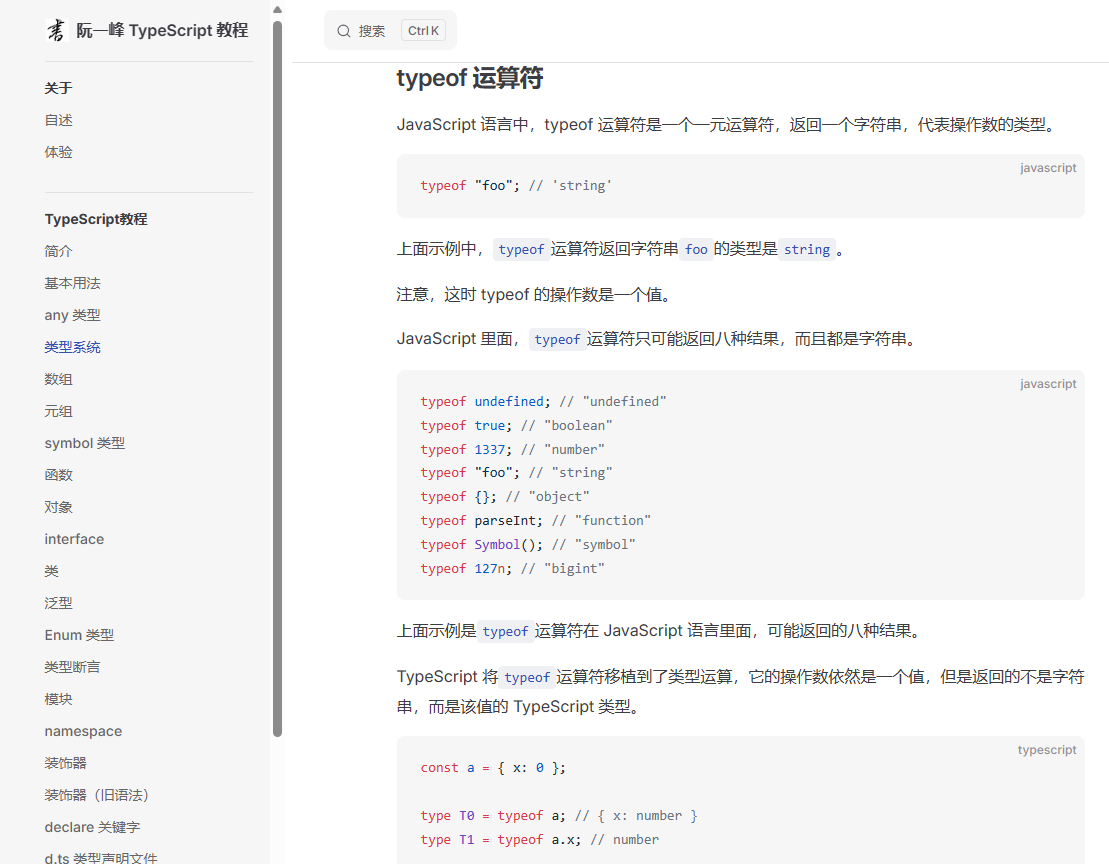The image size is (1109, 864).
Task: Open the declare 关键字 chapter
Action: tap(92, 827)
